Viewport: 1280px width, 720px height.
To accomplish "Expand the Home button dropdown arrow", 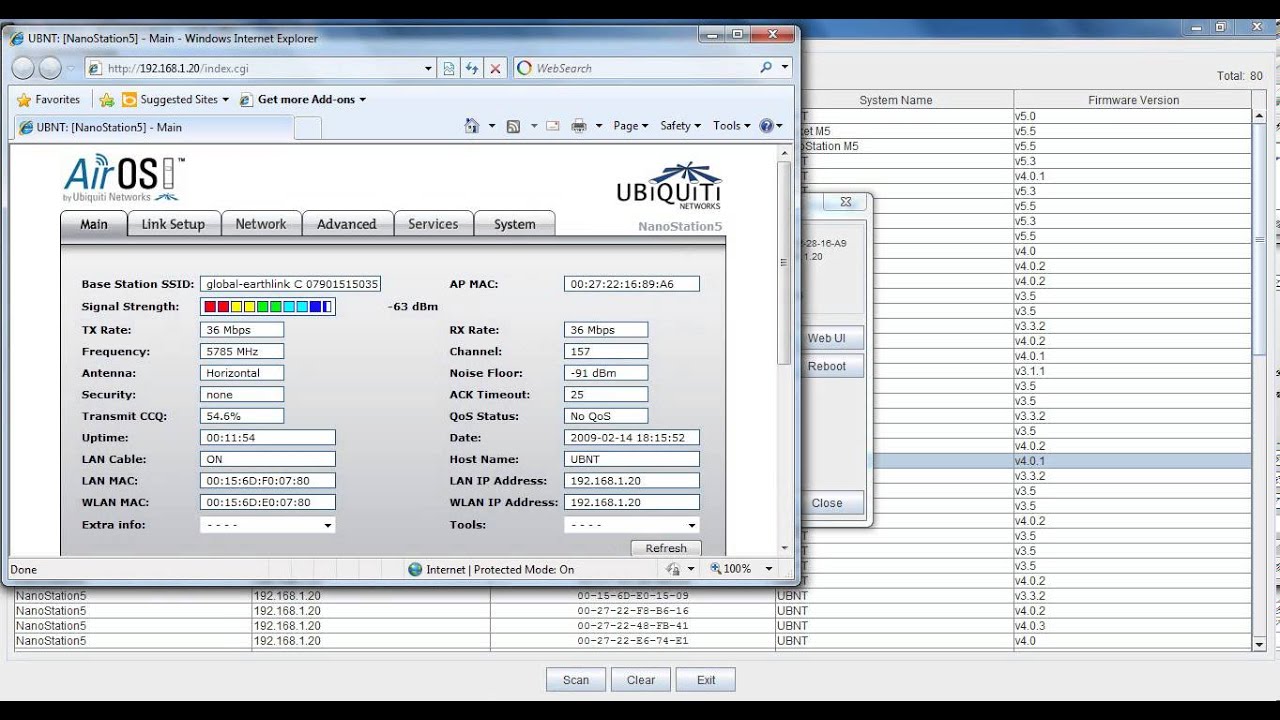I will point(491,126).
